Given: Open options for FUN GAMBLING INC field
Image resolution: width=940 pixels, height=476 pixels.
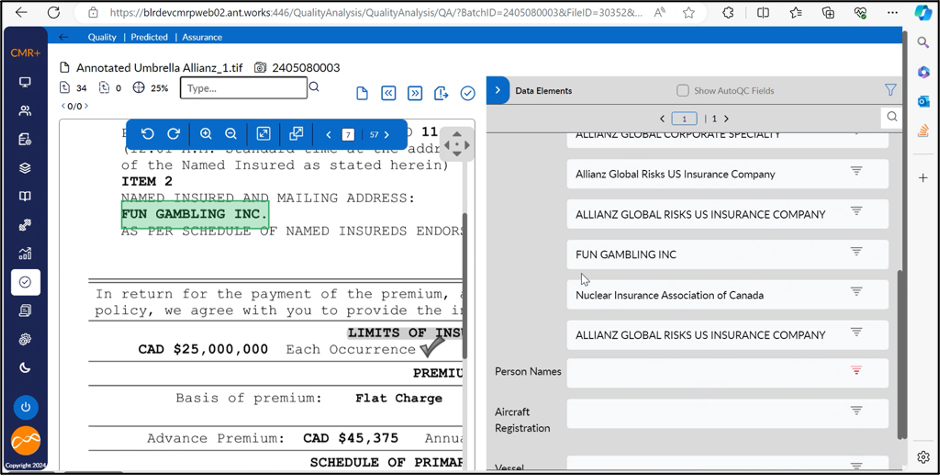Looking at the screenshot, I should [x=856, y=252].
